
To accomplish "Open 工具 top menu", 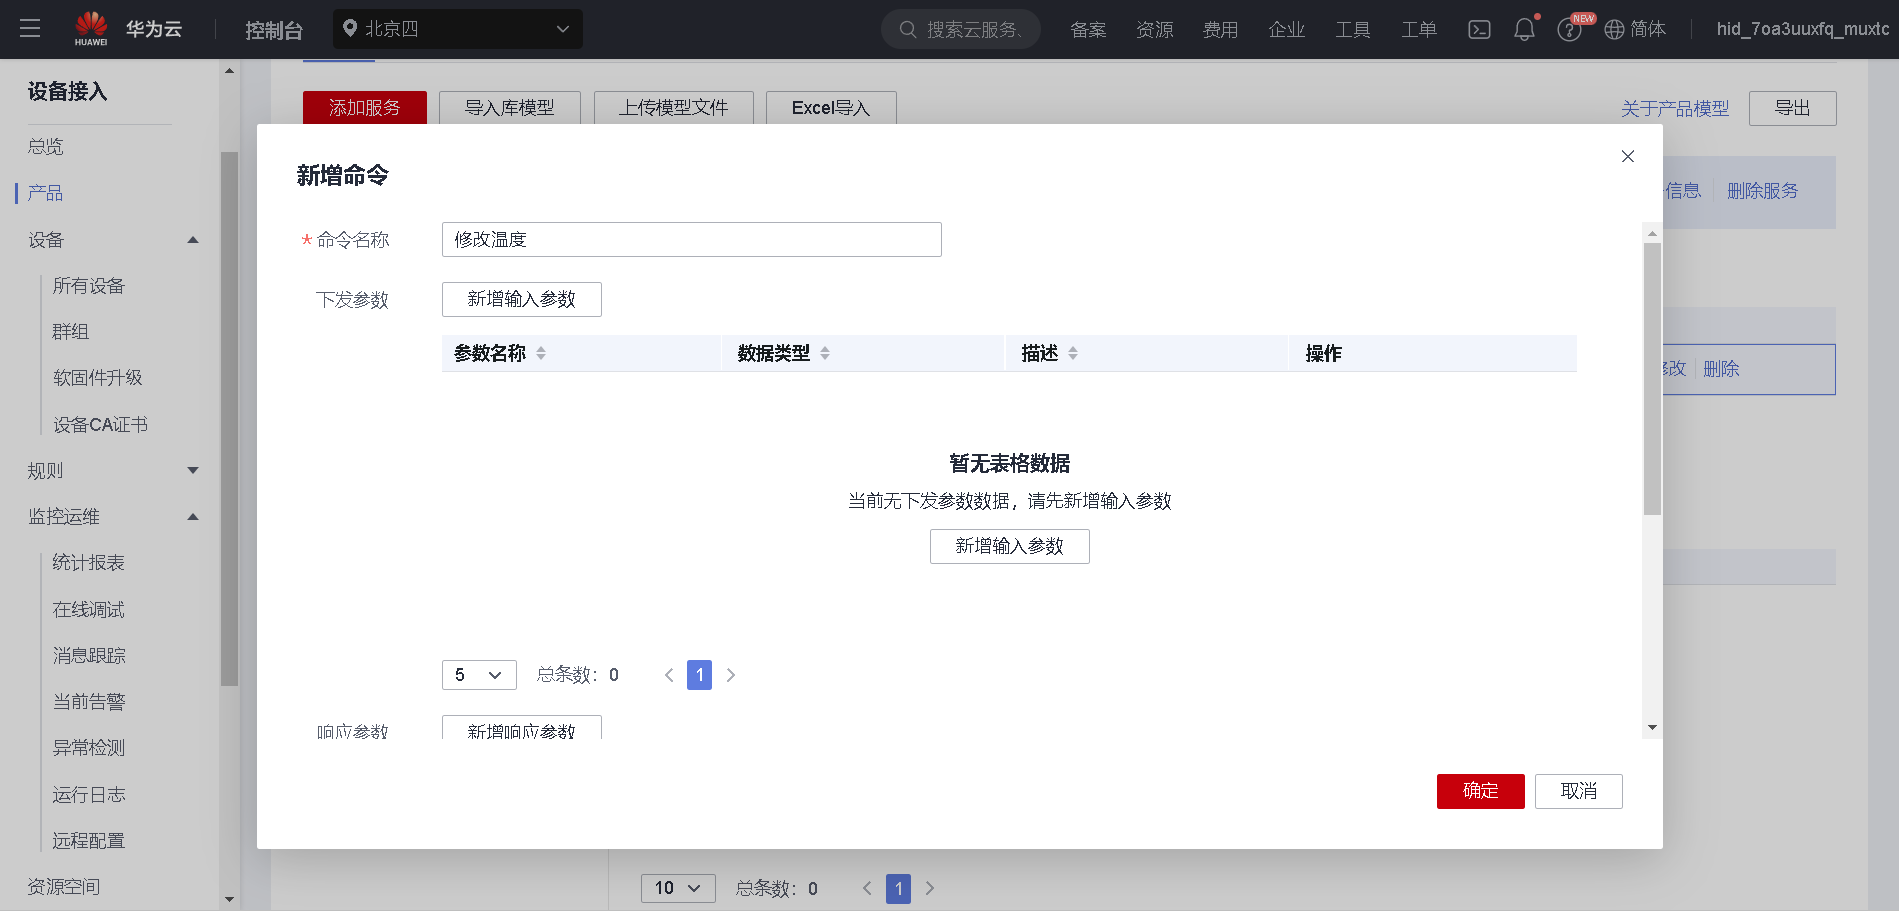I will 1353,30.
